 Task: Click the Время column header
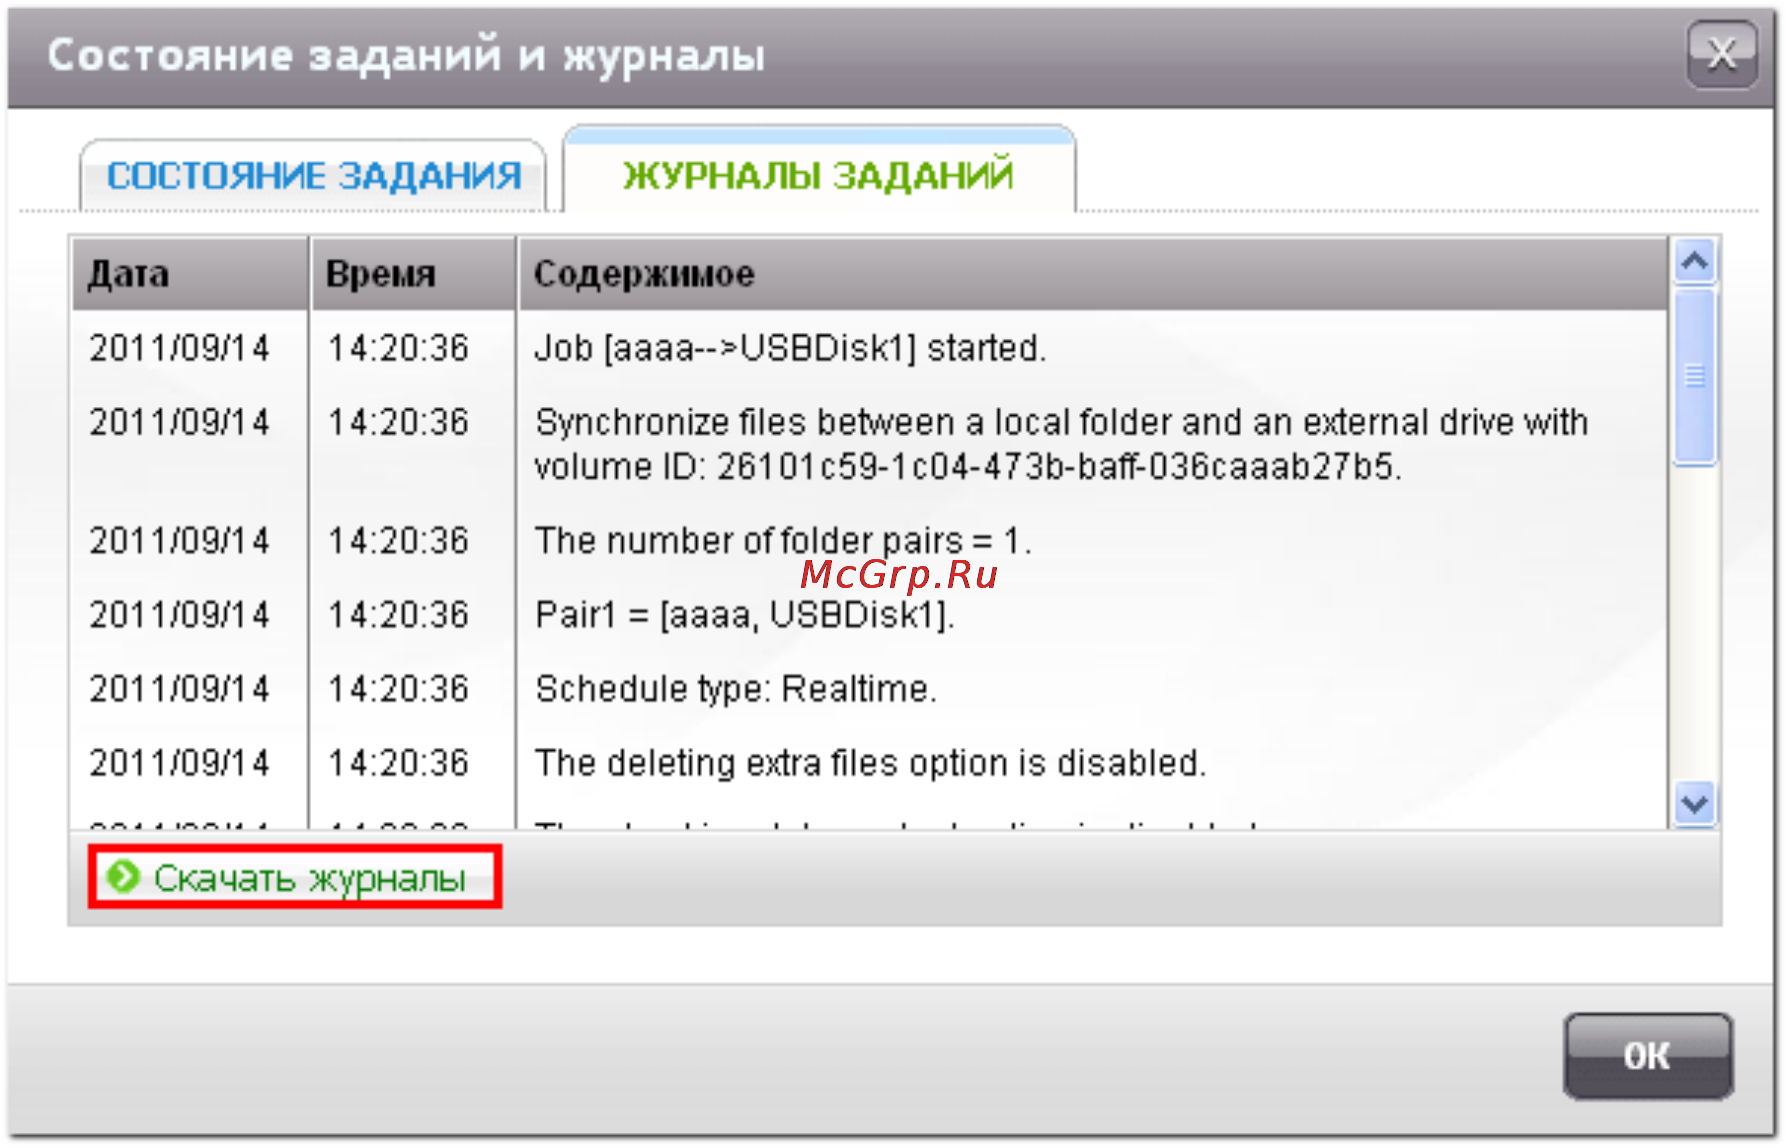click(413, 274)
